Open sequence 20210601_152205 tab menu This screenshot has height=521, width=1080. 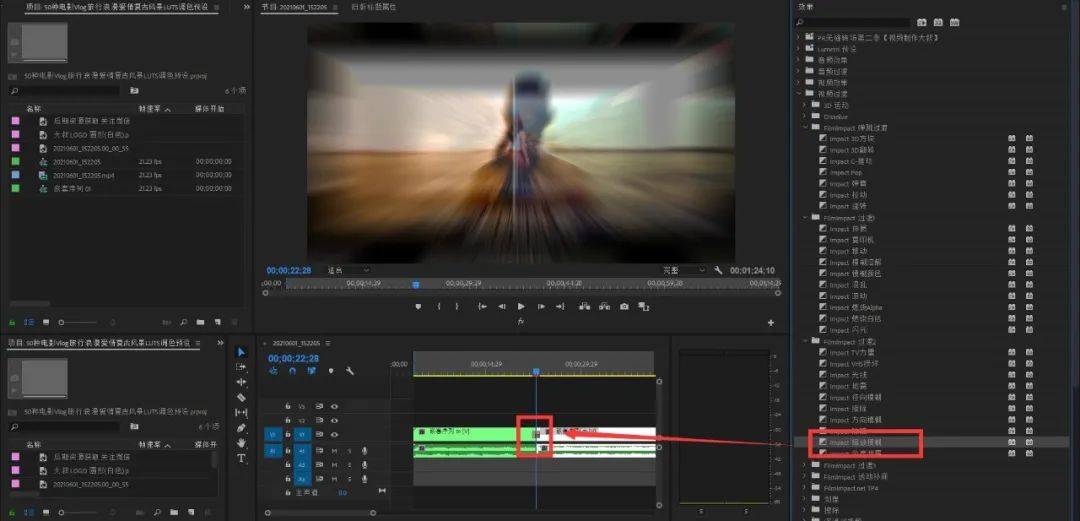click(x=328, y=343)
